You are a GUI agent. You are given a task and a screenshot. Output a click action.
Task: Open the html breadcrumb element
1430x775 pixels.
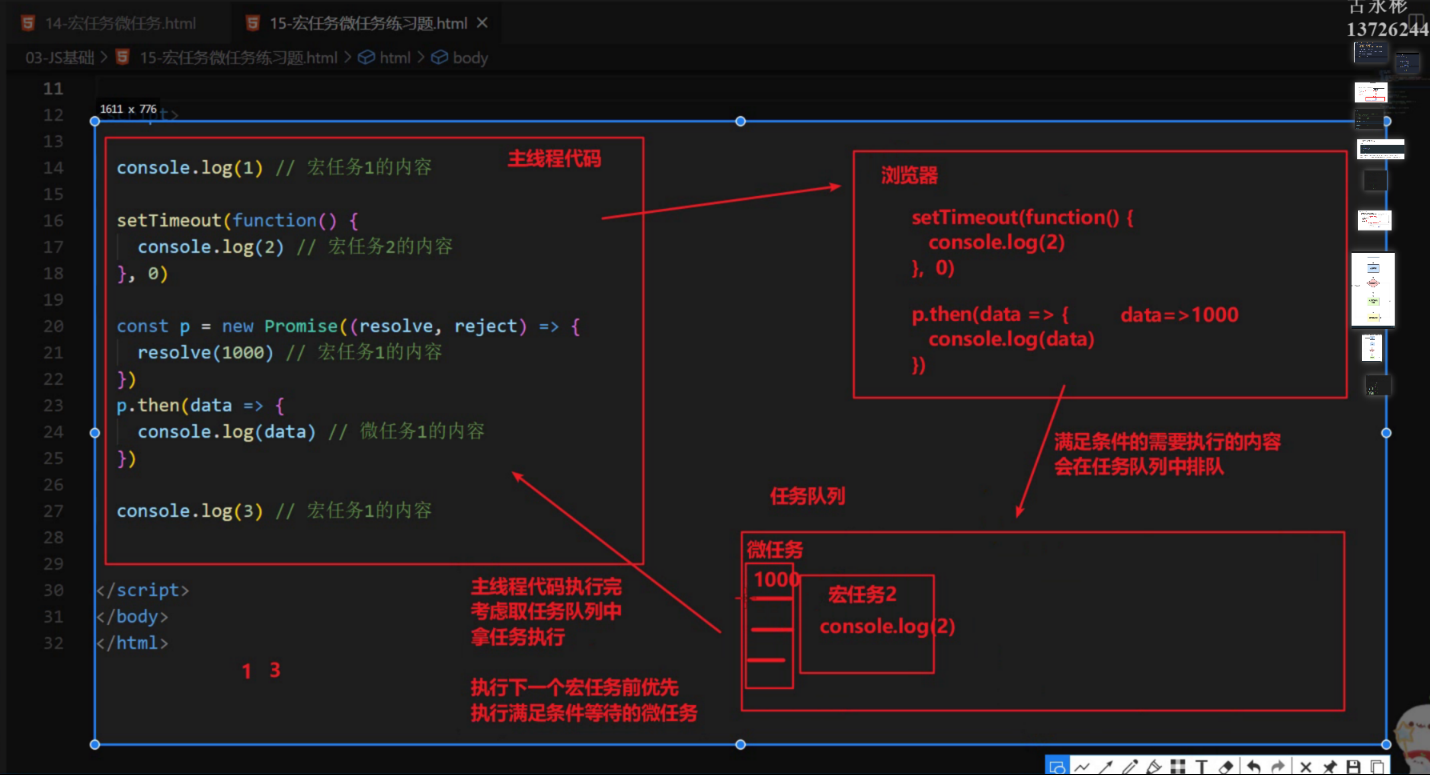pyautogui.click(x=395, y=57)
